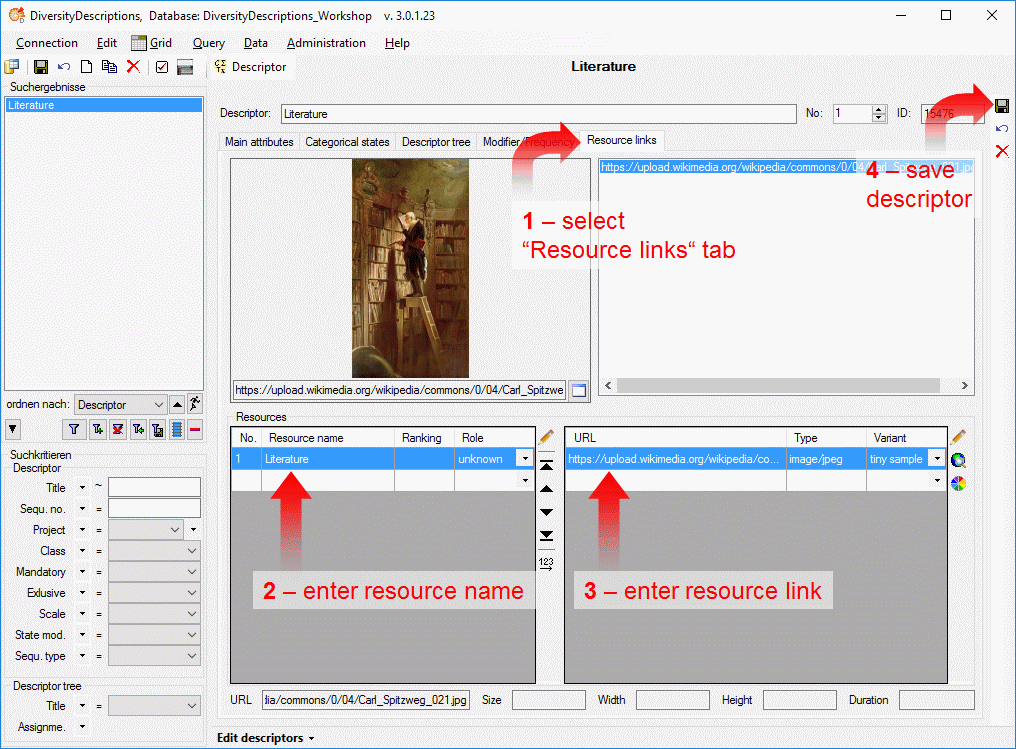Switch to the Descriptor tree tab

[x=436, y=142]
